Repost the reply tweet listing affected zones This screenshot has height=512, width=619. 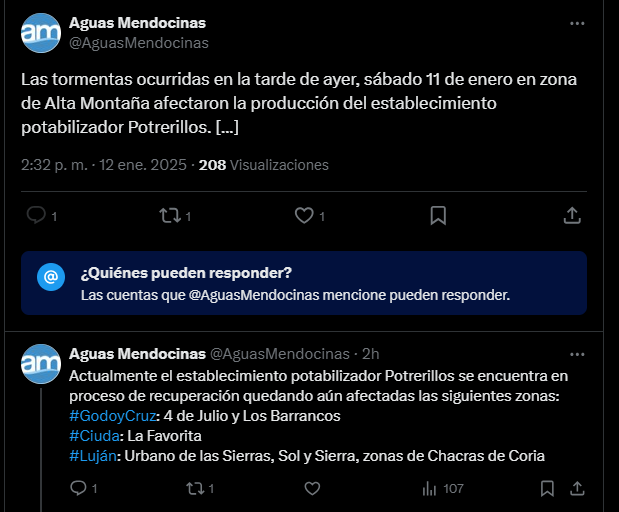click(195, 488)
